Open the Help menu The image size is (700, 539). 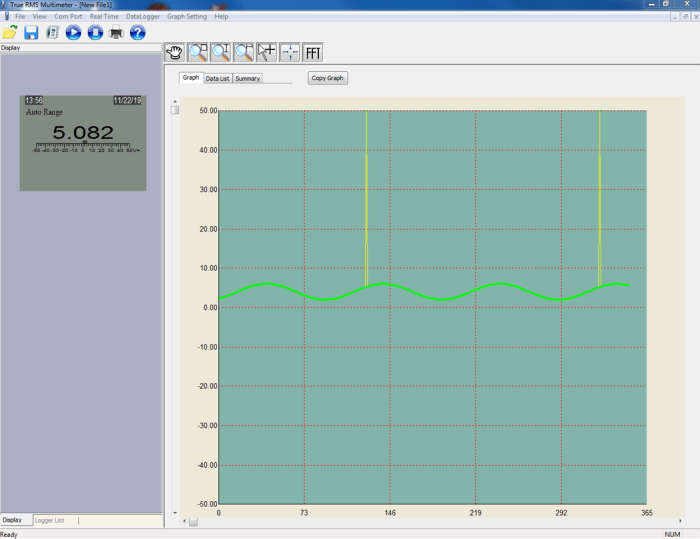[221, 16]
